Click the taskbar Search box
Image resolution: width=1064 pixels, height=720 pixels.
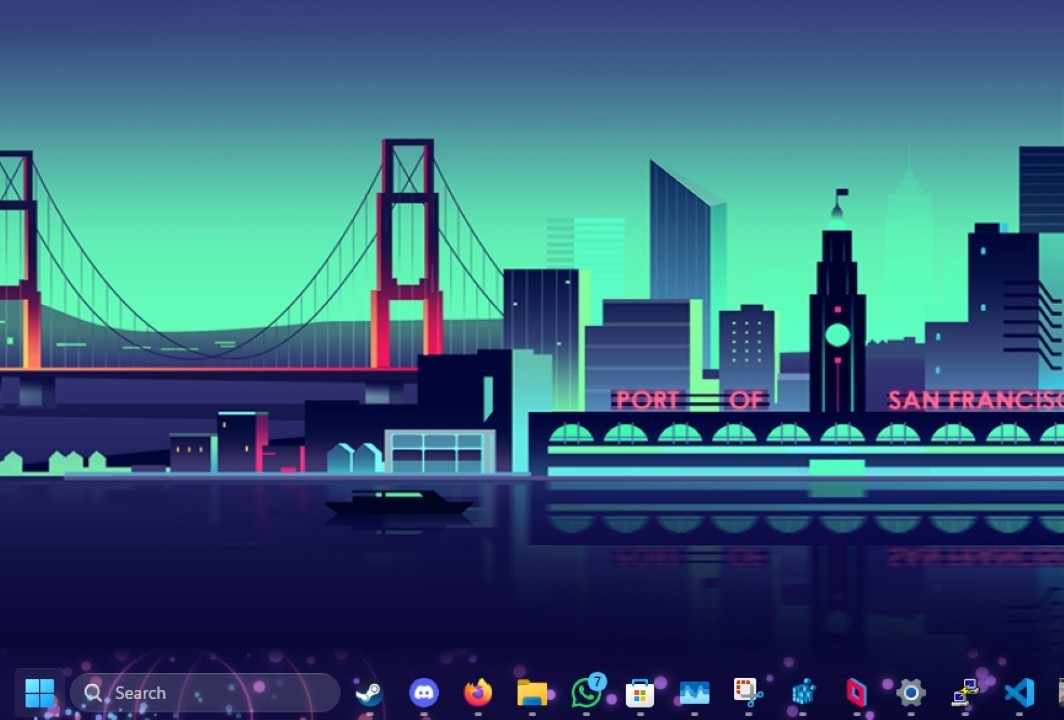(x=205, y=693)
